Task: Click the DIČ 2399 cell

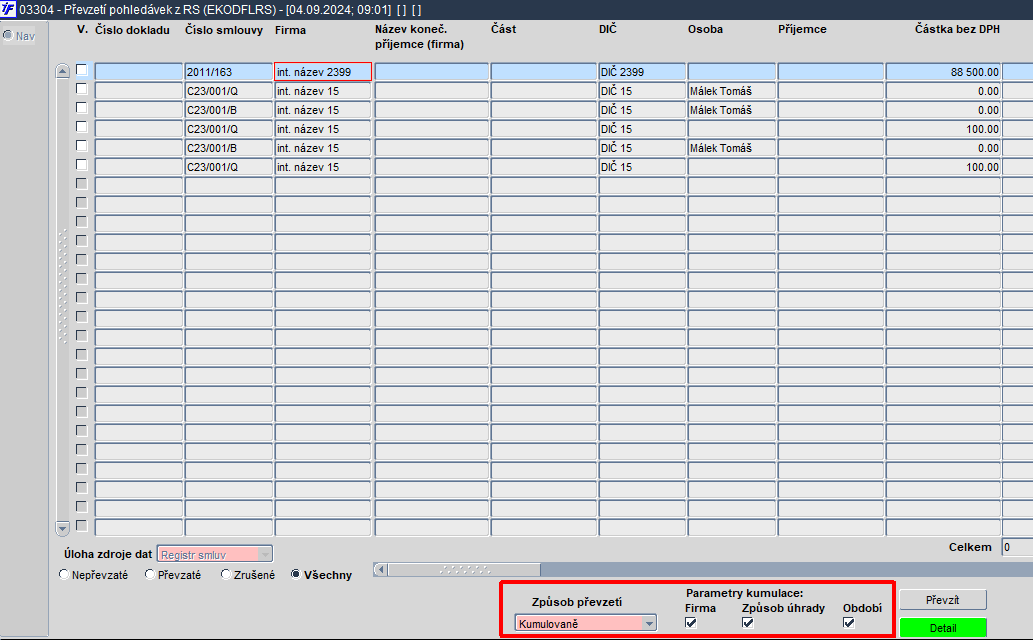Action: (642, 72)
